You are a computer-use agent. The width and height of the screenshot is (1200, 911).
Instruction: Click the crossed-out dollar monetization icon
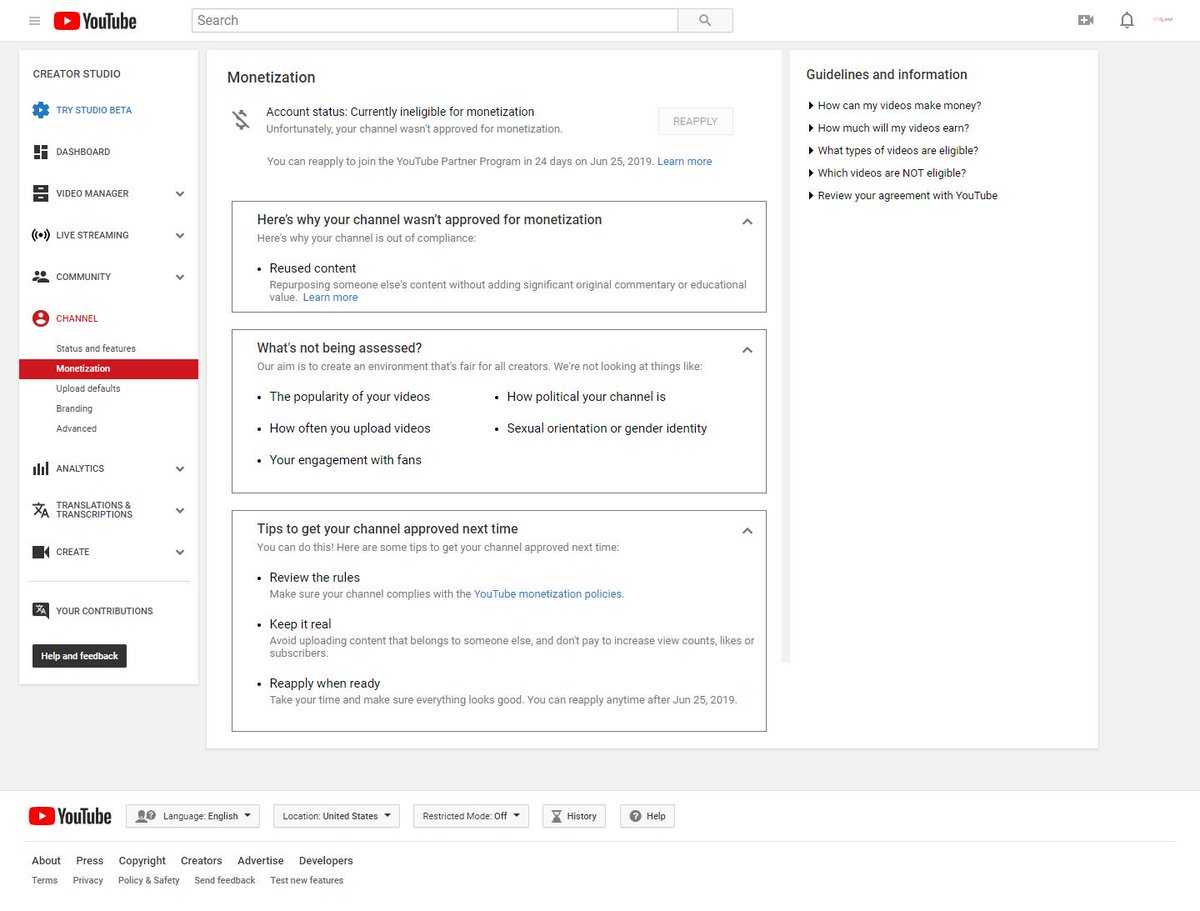click(x=241, y=120)
